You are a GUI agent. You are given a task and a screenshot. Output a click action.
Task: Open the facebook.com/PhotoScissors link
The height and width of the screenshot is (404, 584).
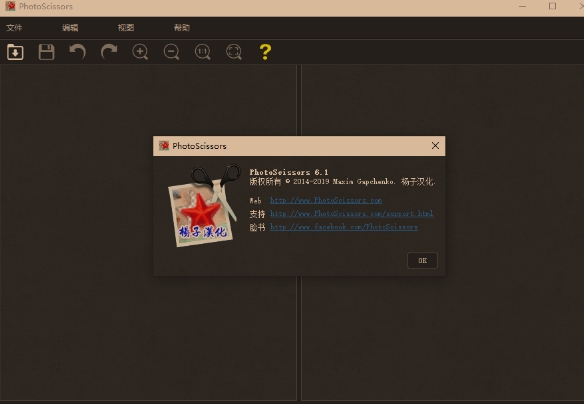pos(344,227)
